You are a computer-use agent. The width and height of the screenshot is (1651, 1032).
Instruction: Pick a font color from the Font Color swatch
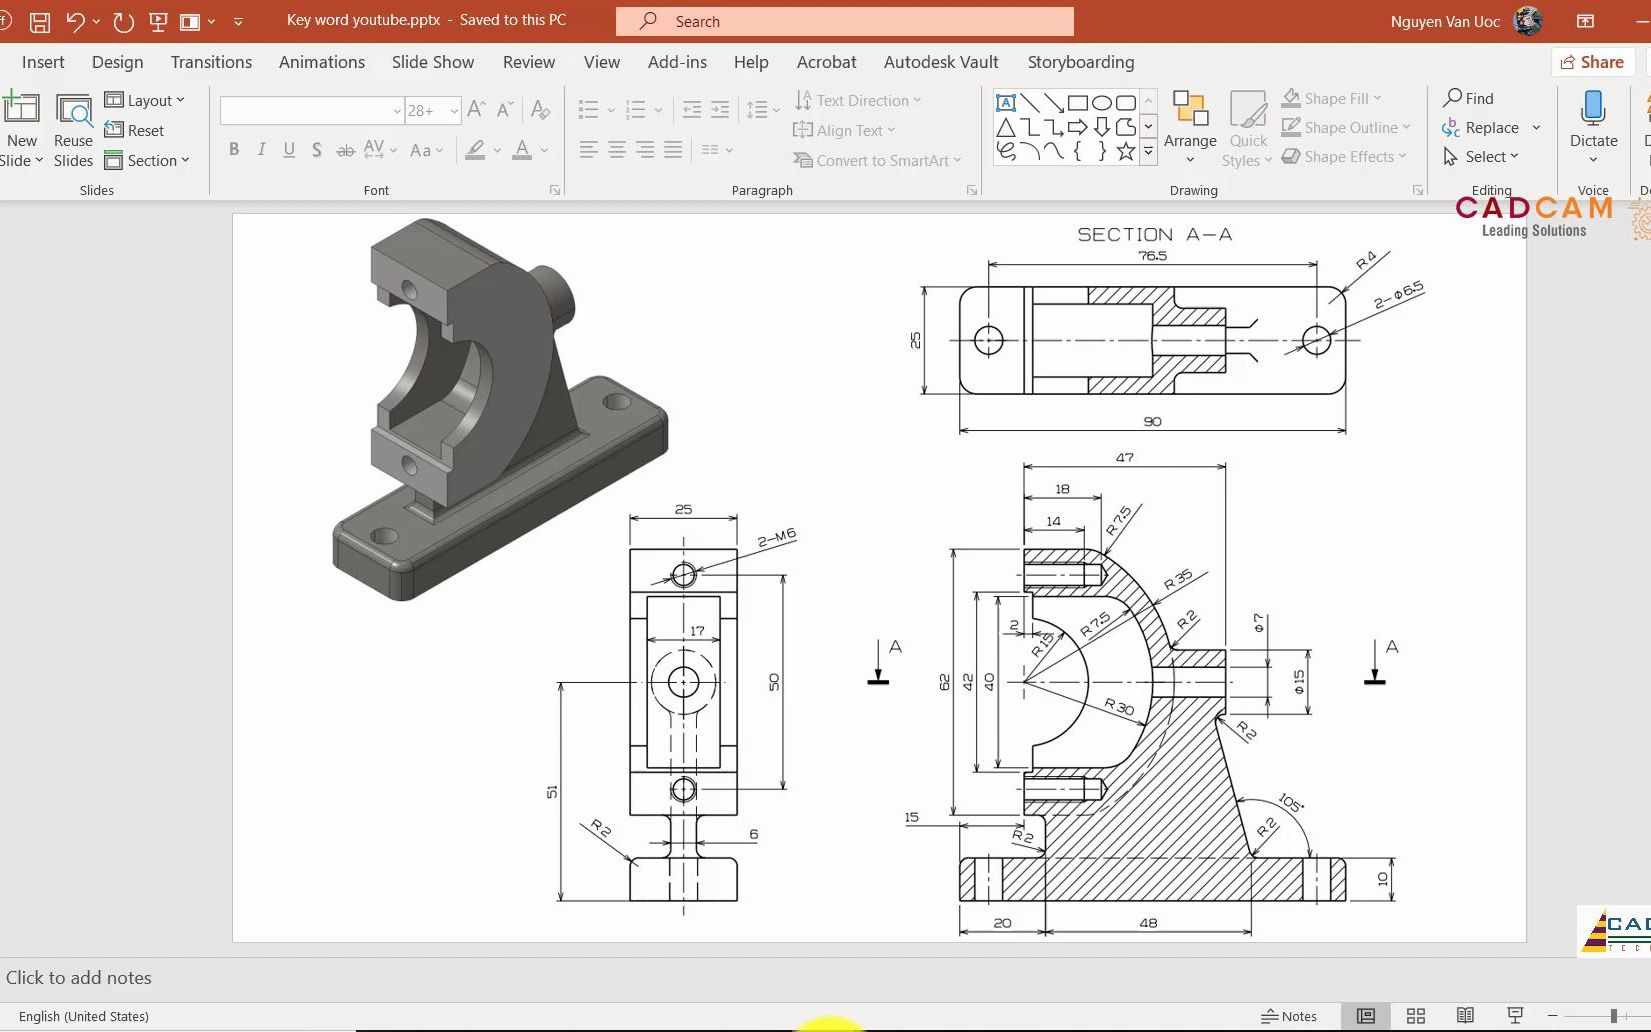(x=521, y=149)
